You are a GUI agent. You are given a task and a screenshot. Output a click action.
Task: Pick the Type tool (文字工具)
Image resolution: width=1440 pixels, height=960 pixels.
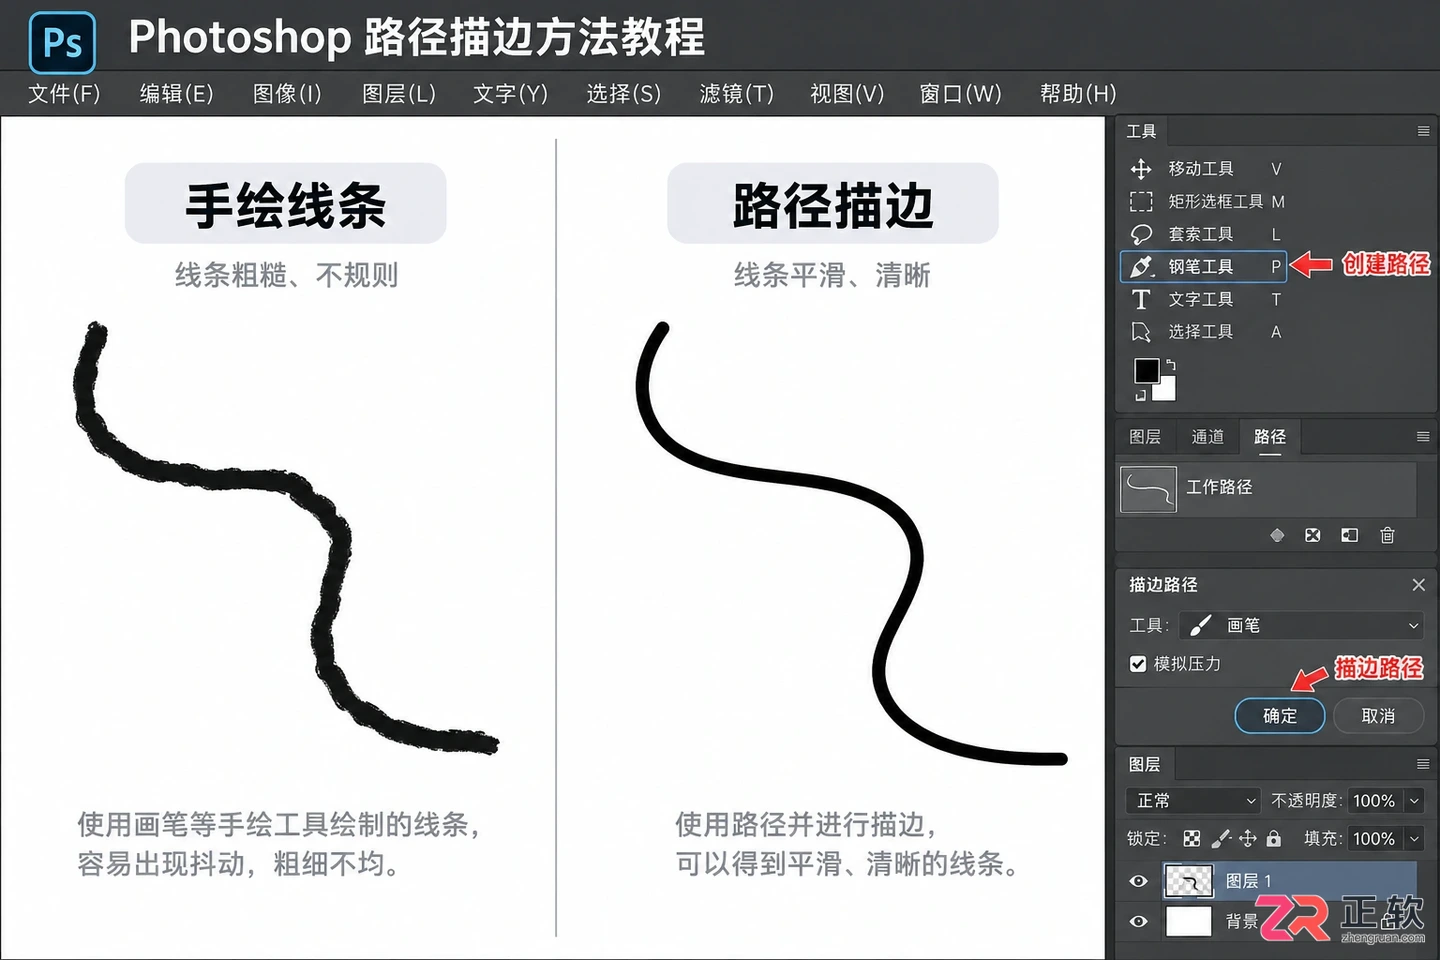pyautogui.click(x=1205, y=299)
